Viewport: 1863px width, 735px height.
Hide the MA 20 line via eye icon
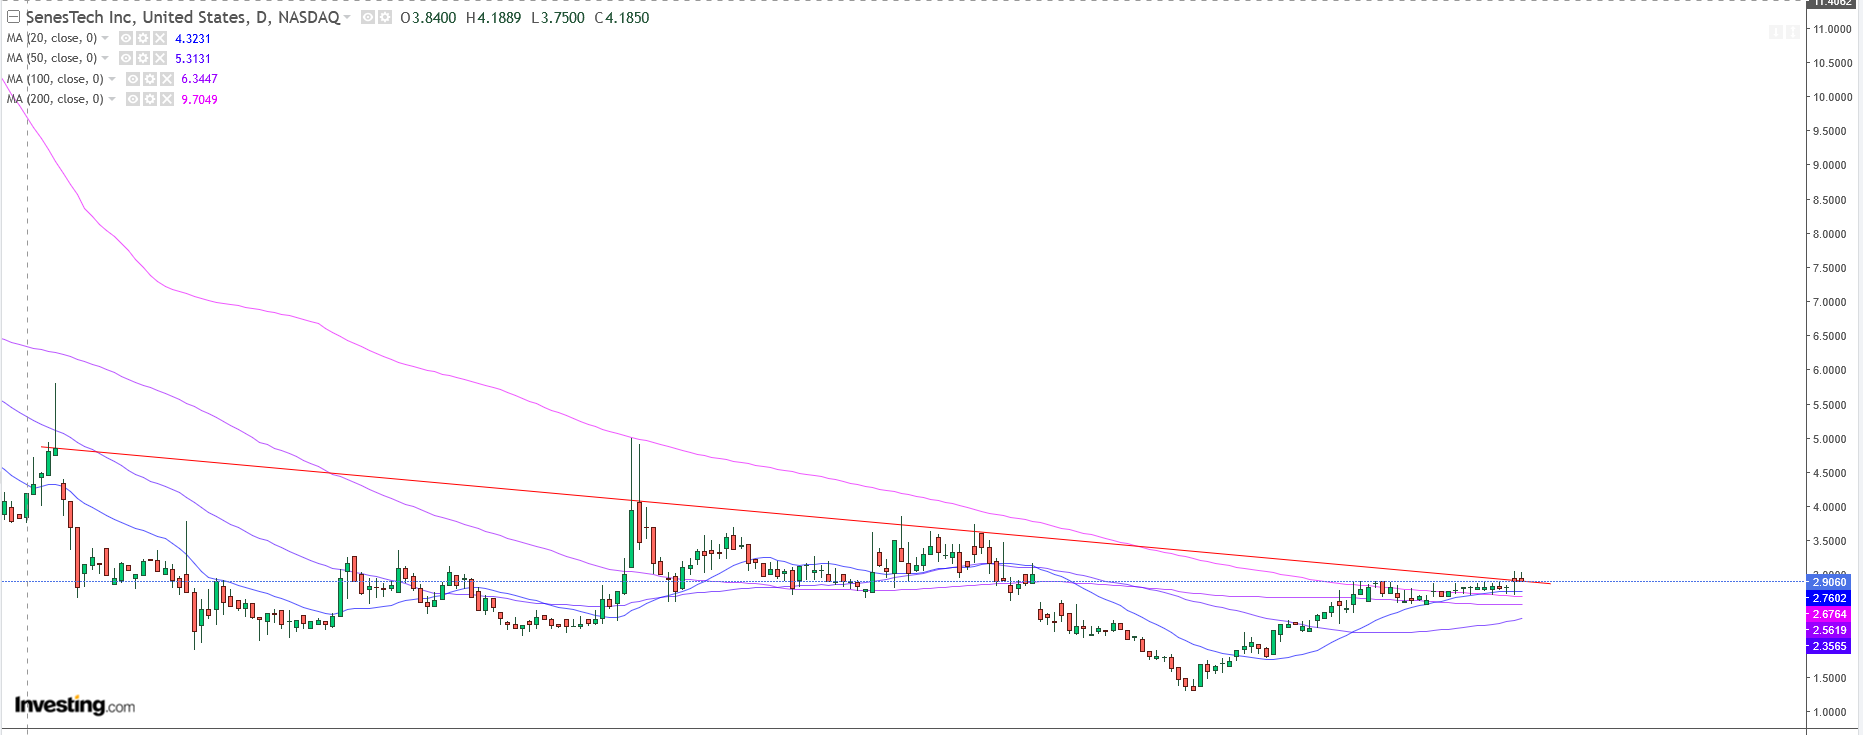click(126, 38)
